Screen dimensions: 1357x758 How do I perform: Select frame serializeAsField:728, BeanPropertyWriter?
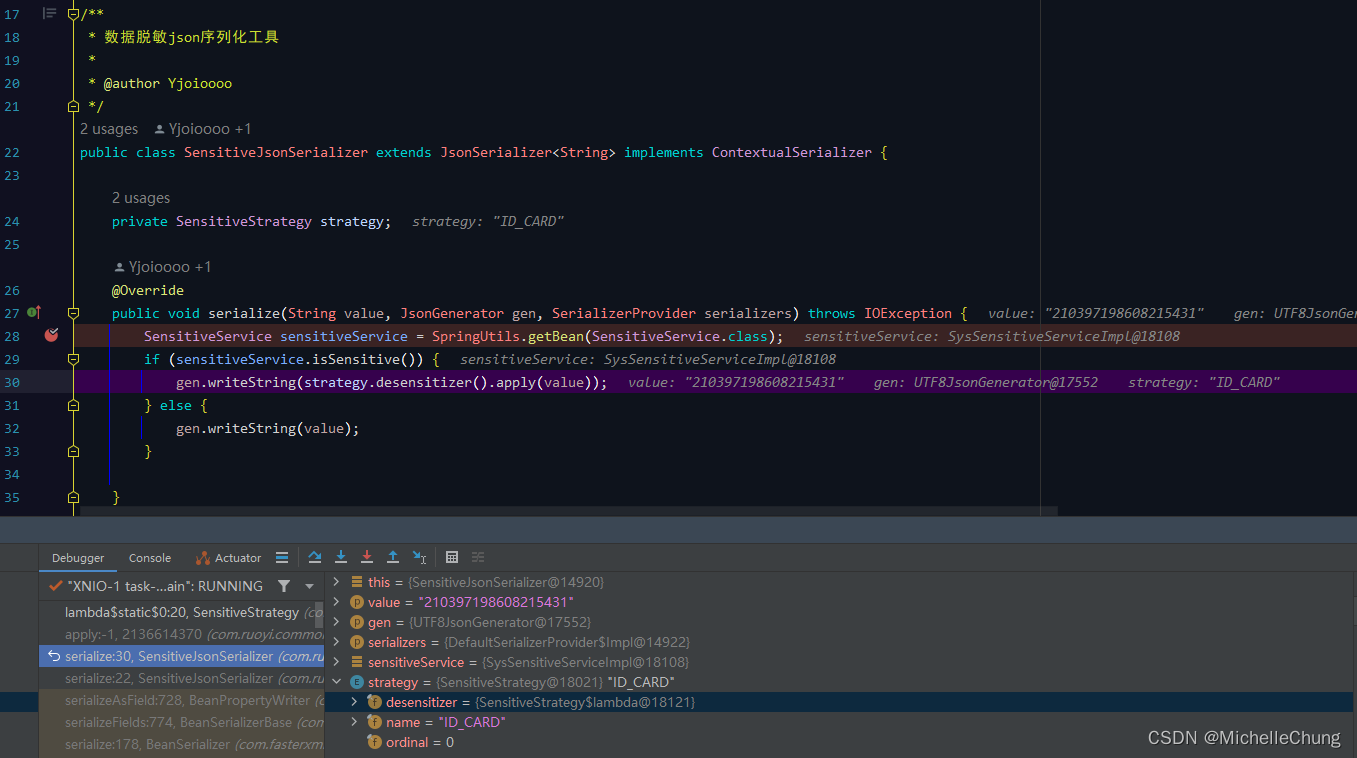click(182, 700)
